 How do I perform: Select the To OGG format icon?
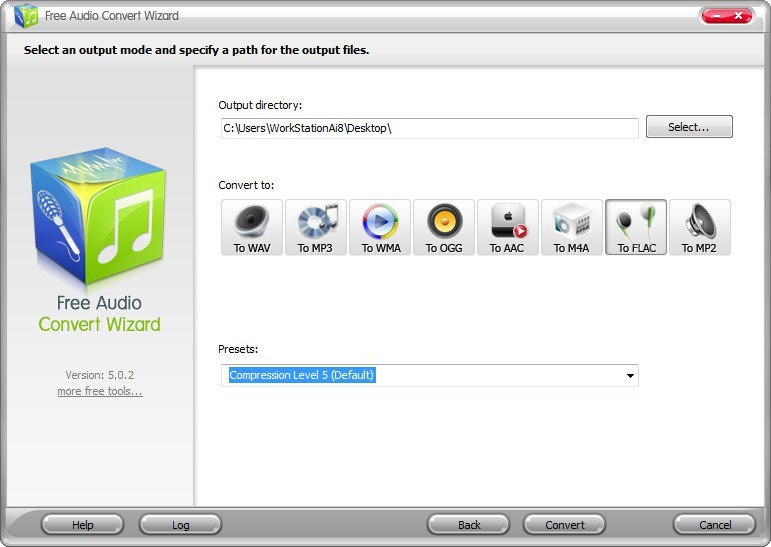[444, 227]
